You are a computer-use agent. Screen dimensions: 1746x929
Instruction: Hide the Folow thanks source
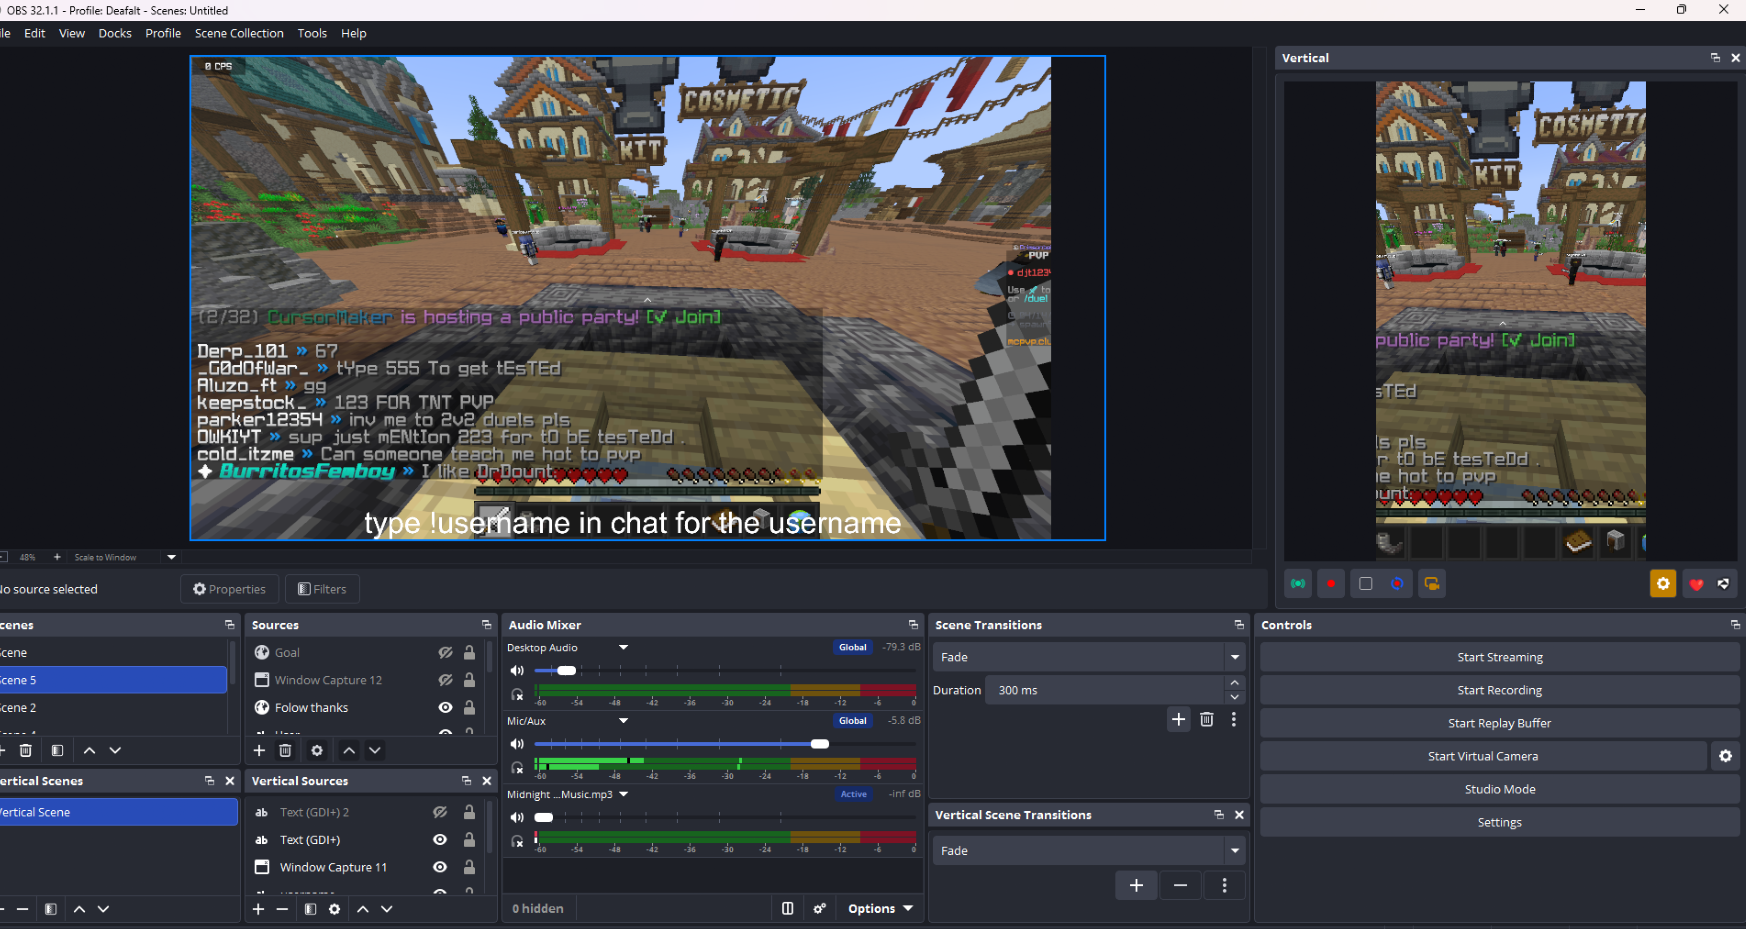445,708
